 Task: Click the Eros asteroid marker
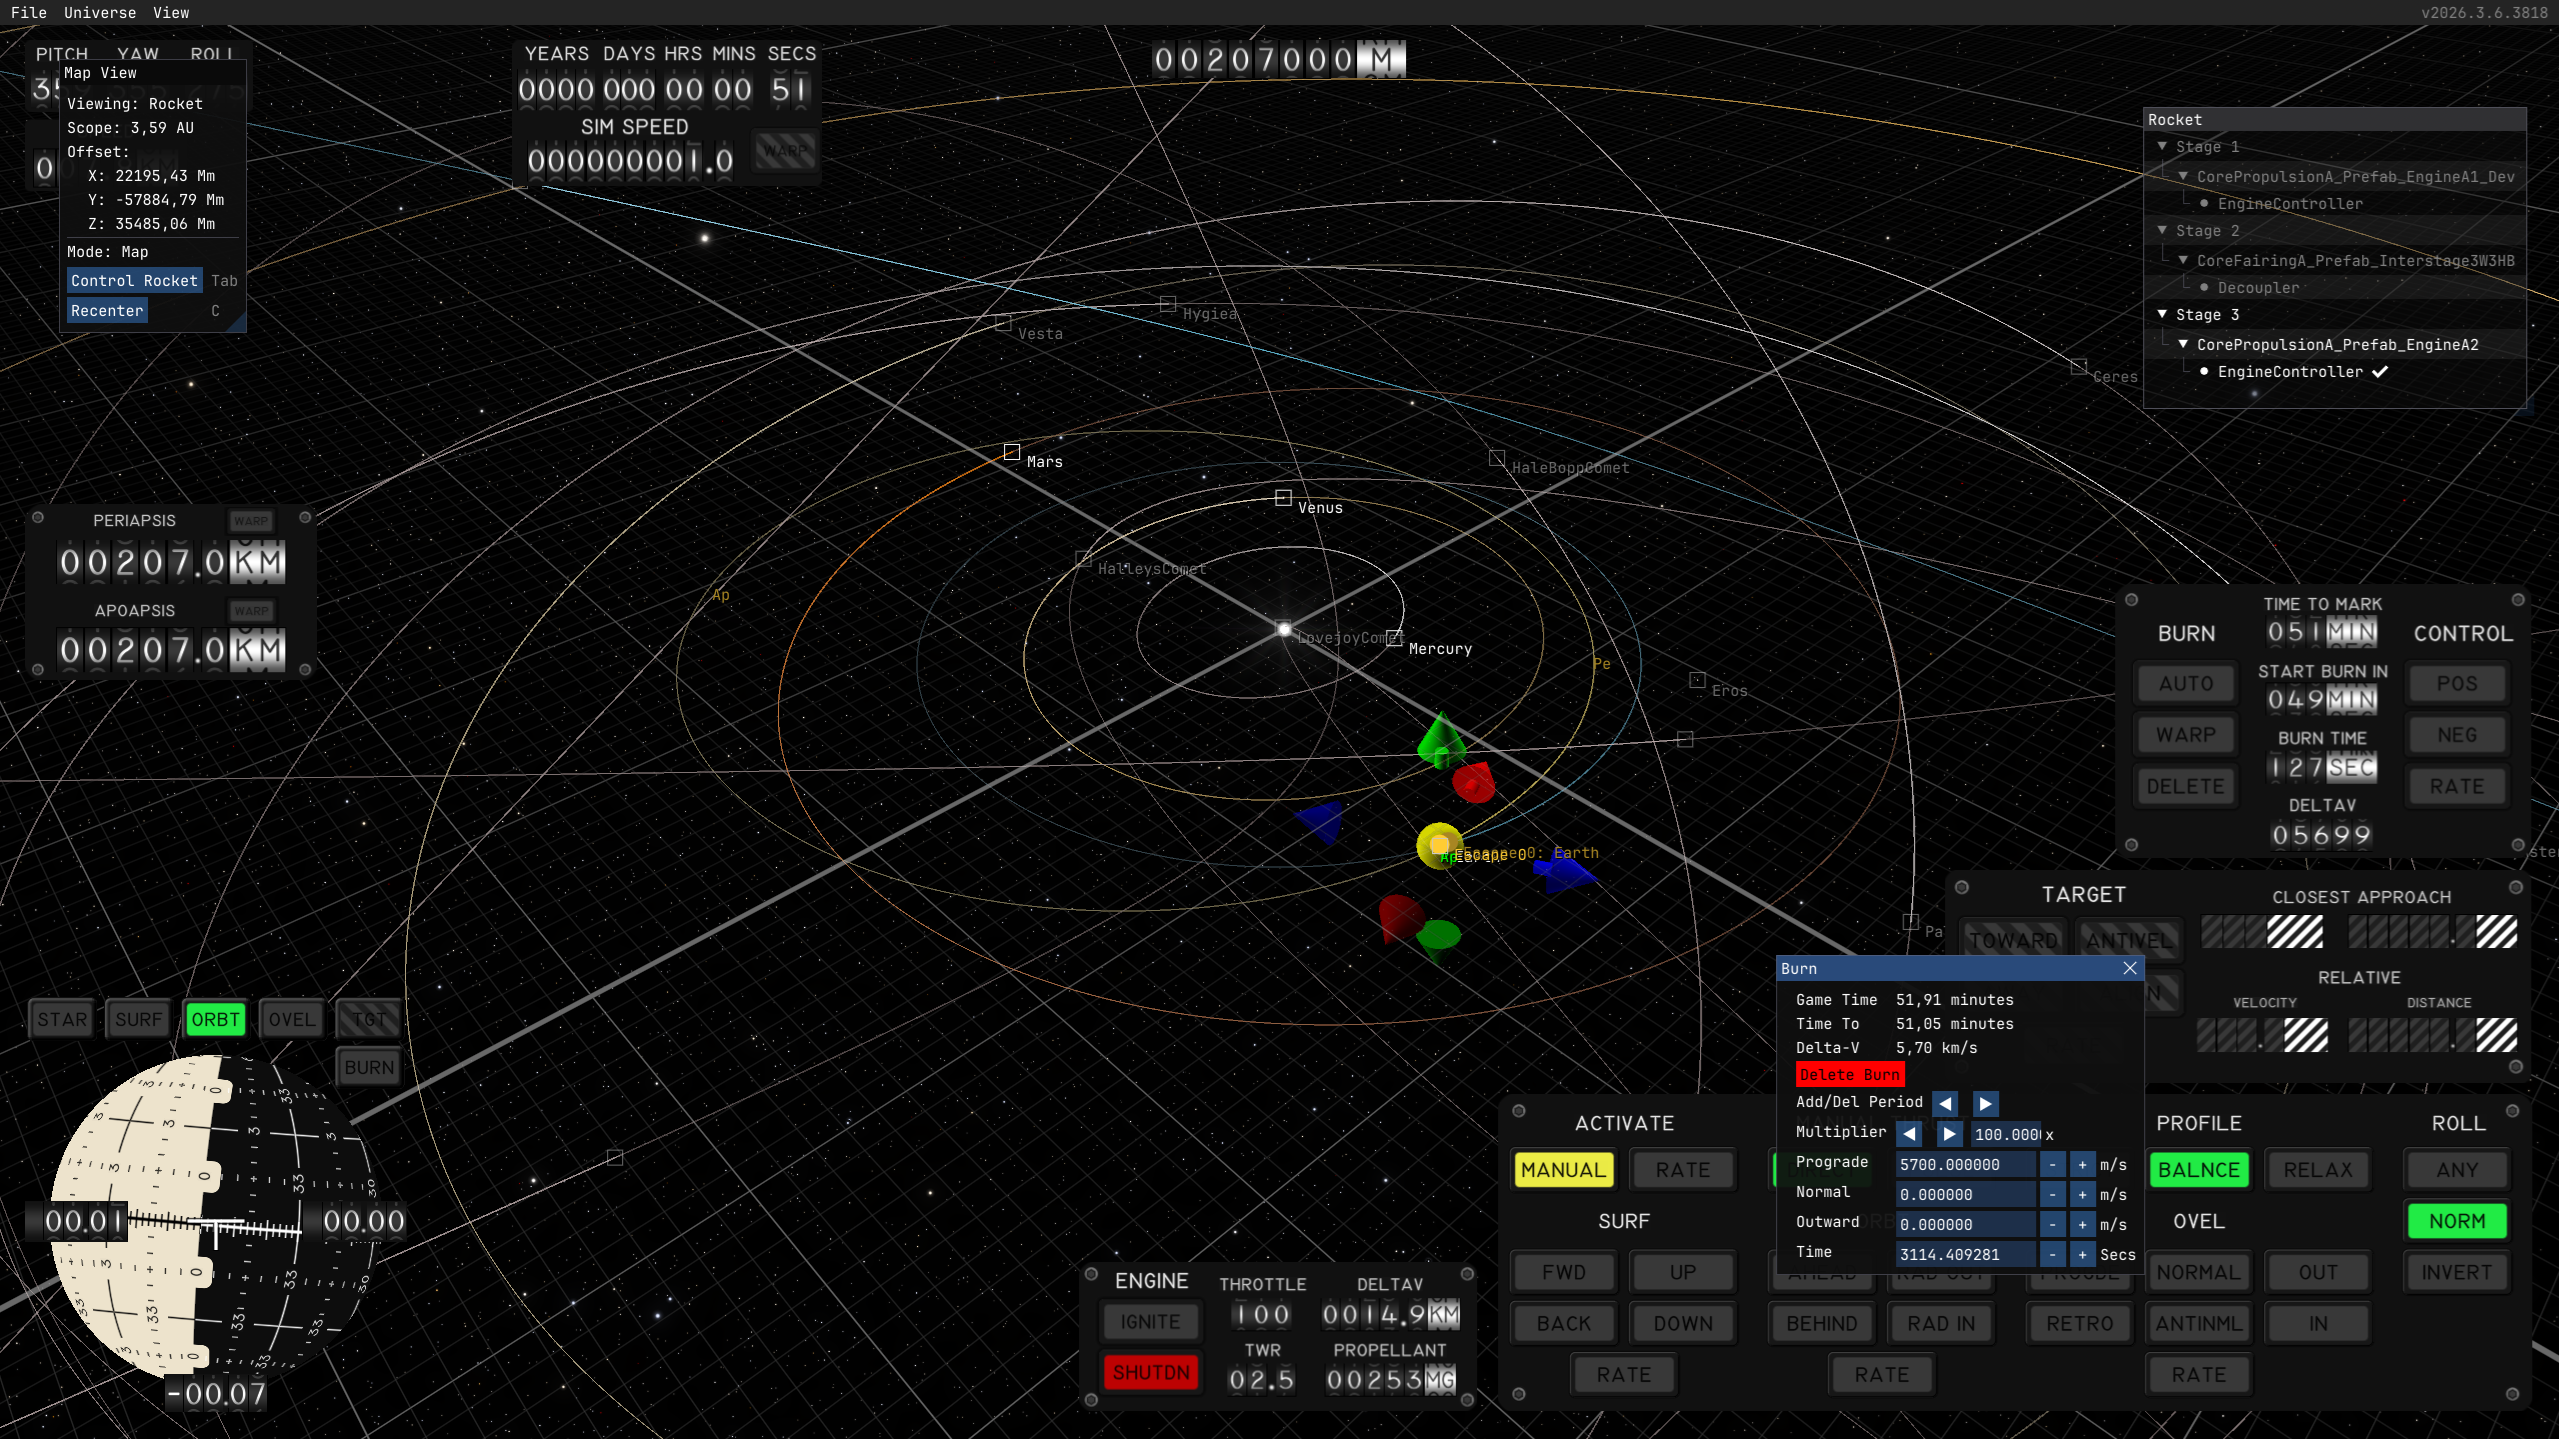1697,680
